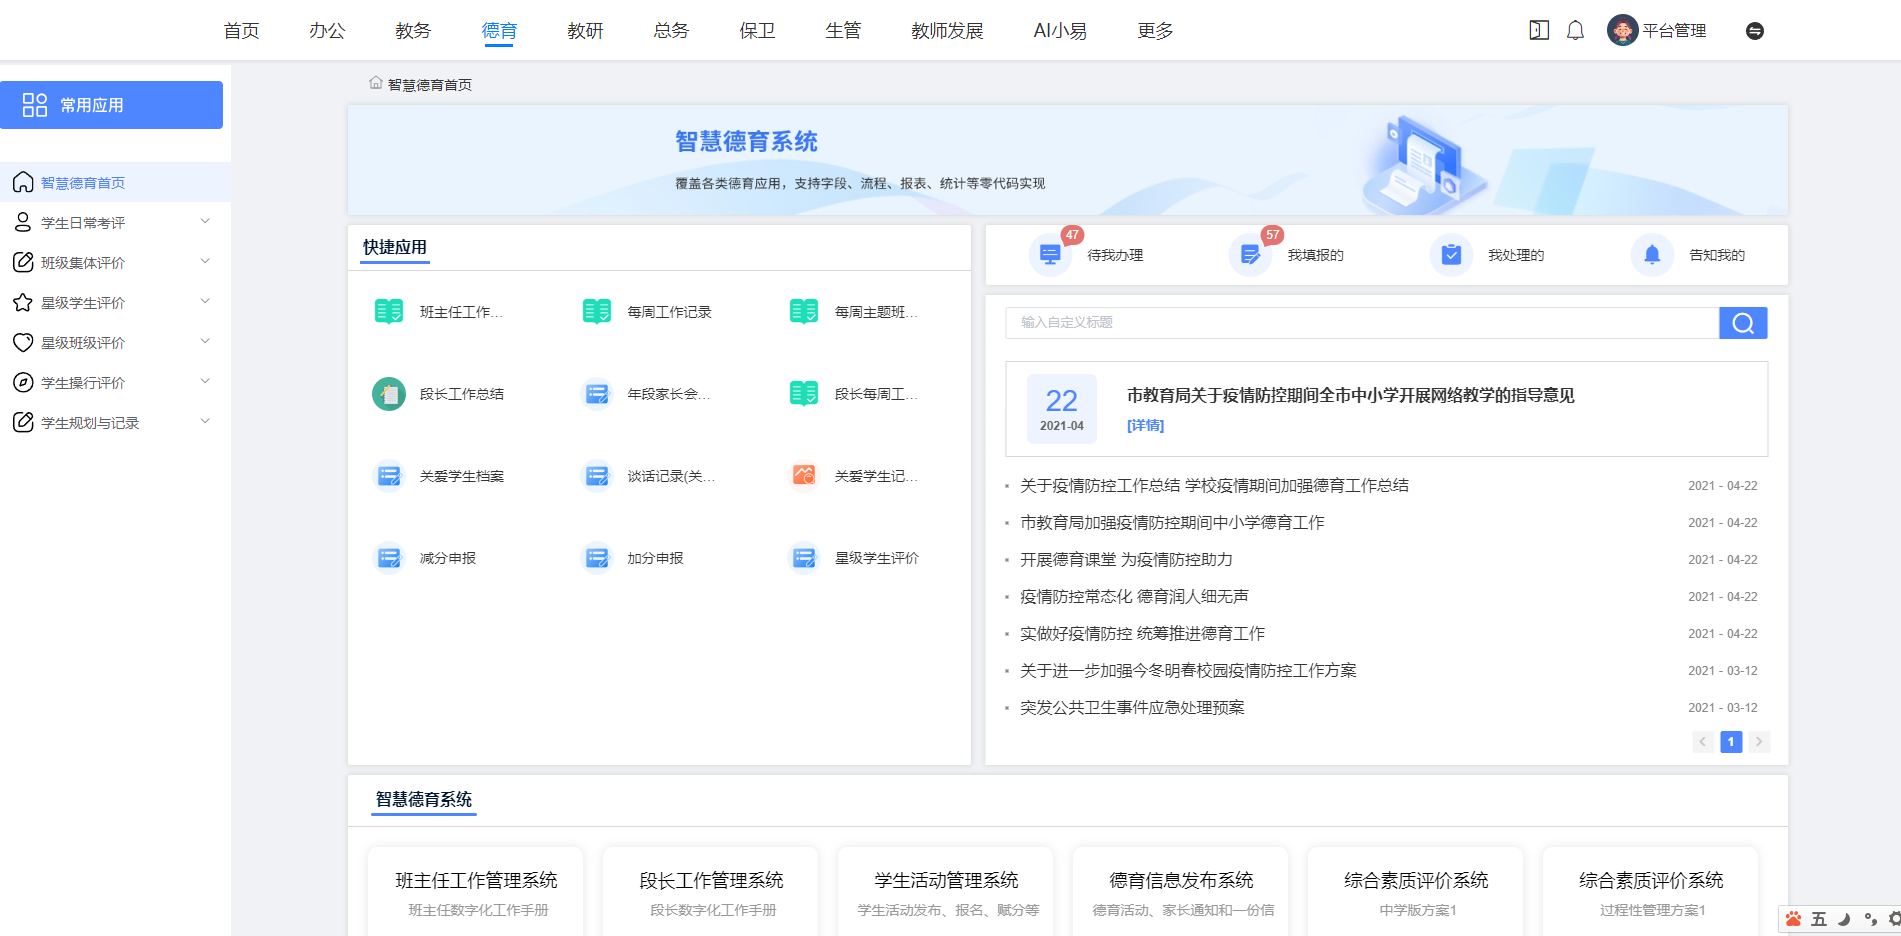Open 减分申报 quick app icon

[x=389, y=558]
